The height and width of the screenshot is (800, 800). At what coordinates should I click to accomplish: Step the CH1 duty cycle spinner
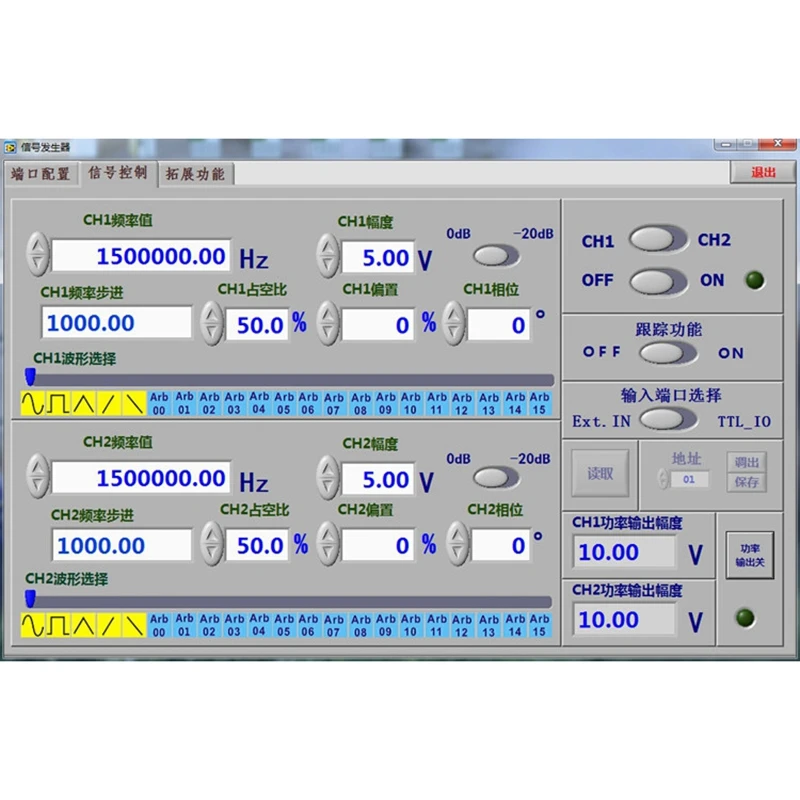coord(211,323)
